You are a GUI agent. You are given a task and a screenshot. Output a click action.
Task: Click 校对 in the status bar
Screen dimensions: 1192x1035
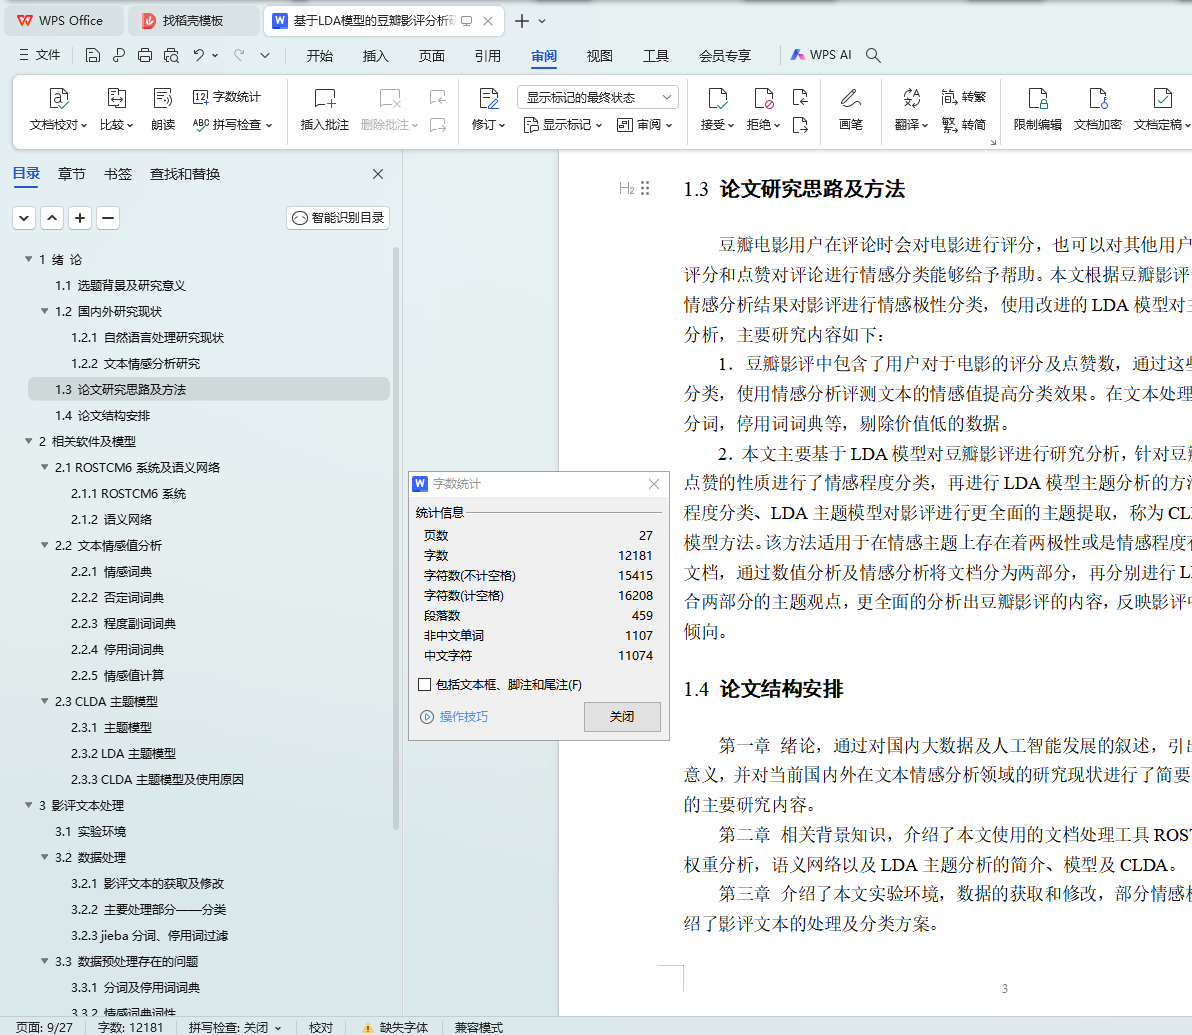tap(321, 1027)
